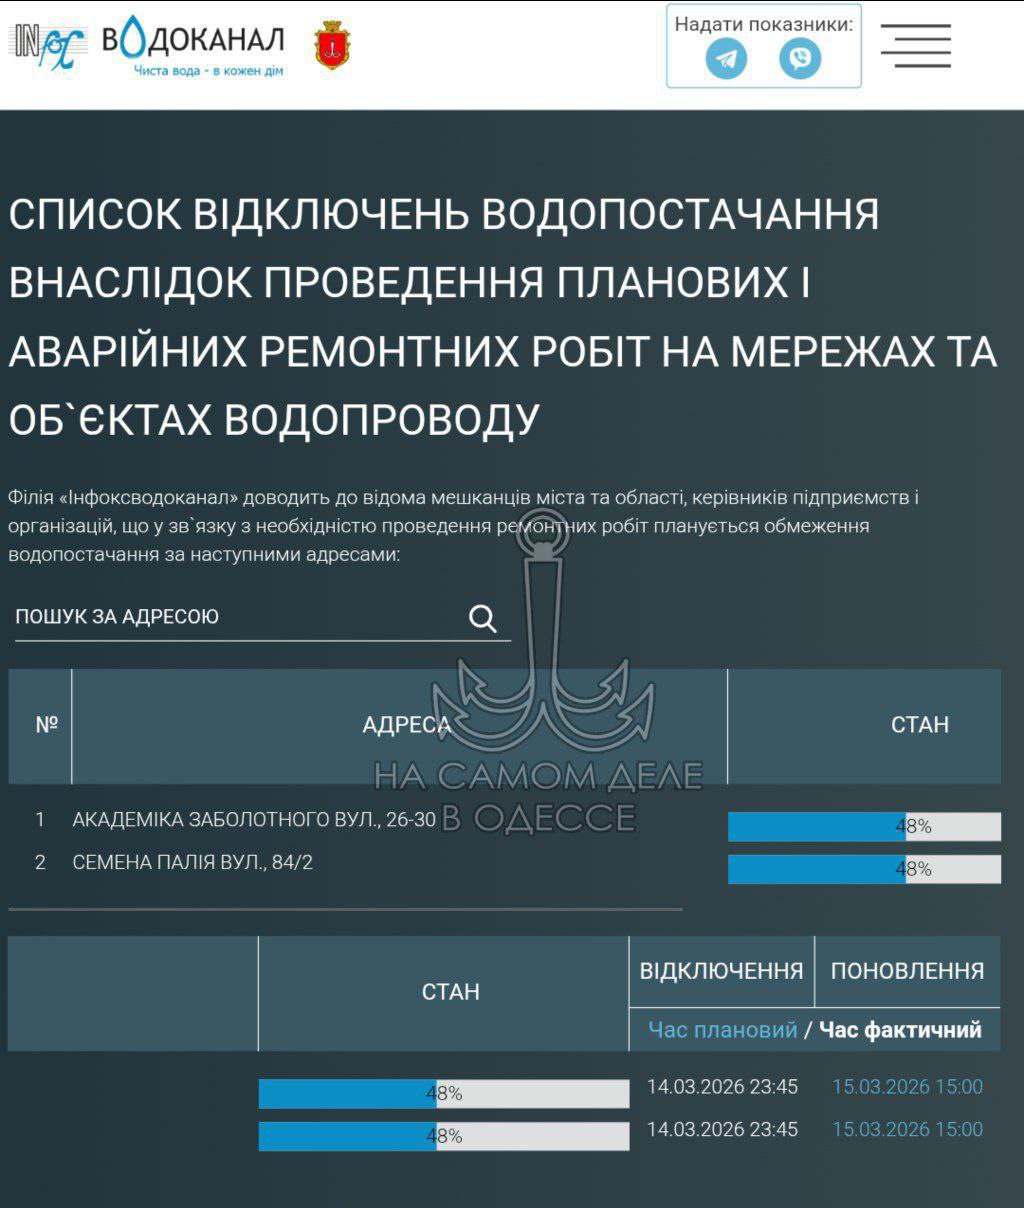Select address Академіка Заболотного вул., 26-30
1024x1208 pixels.
click(254, 820)
